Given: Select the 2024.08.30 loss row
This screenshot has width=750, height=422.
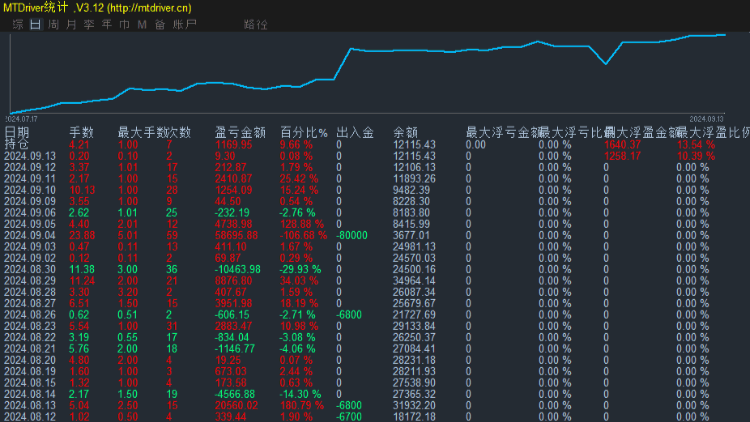Looking at the screenshot, I should (x=29, y=269).
